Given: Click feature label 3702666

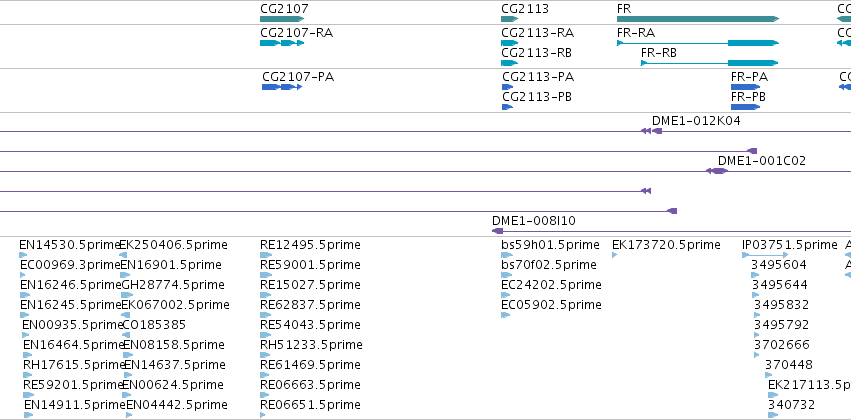Looking at the screenshot, I should pos(782,346).
